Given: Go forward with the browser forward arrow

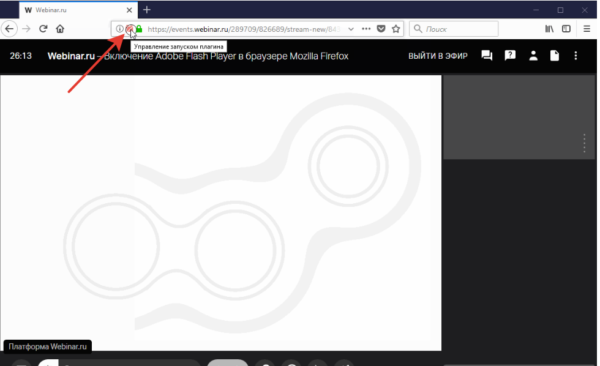Looking at the screenshot, I should coord(26,29).
